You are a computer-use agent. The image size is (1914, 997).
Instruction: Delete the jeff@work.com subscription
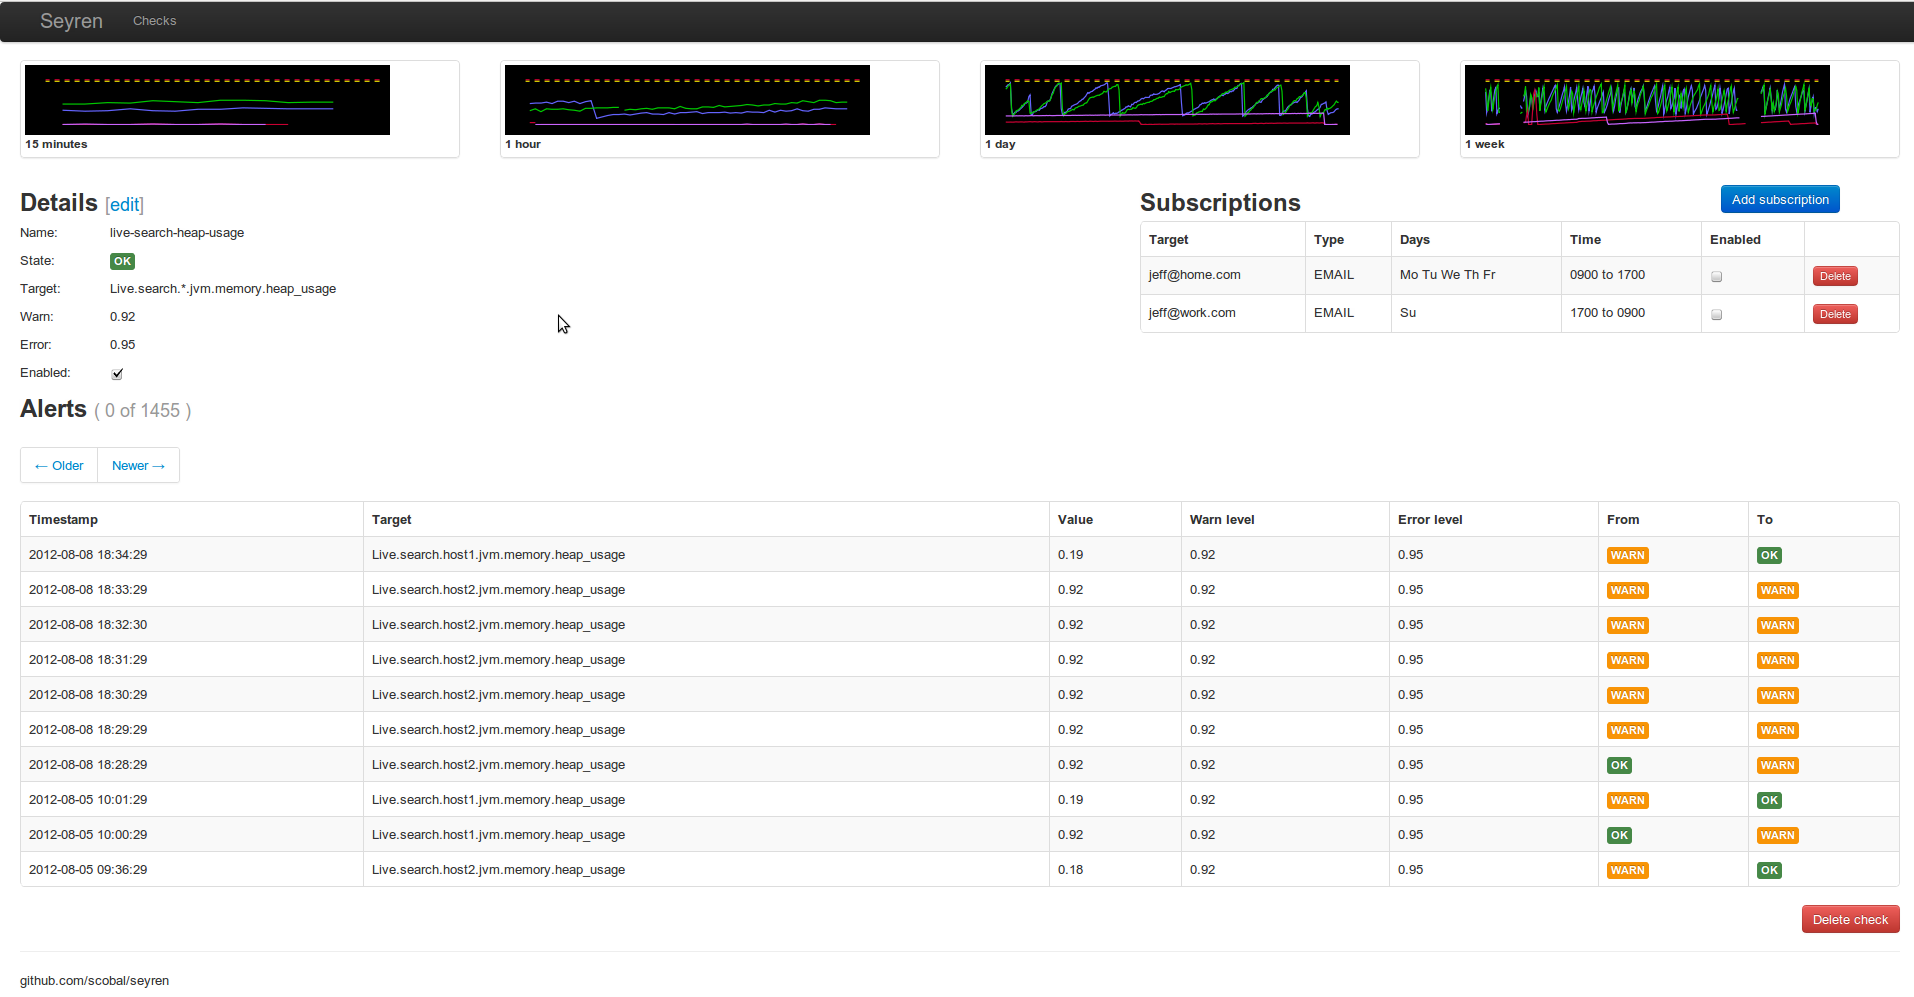(1835, 314)
